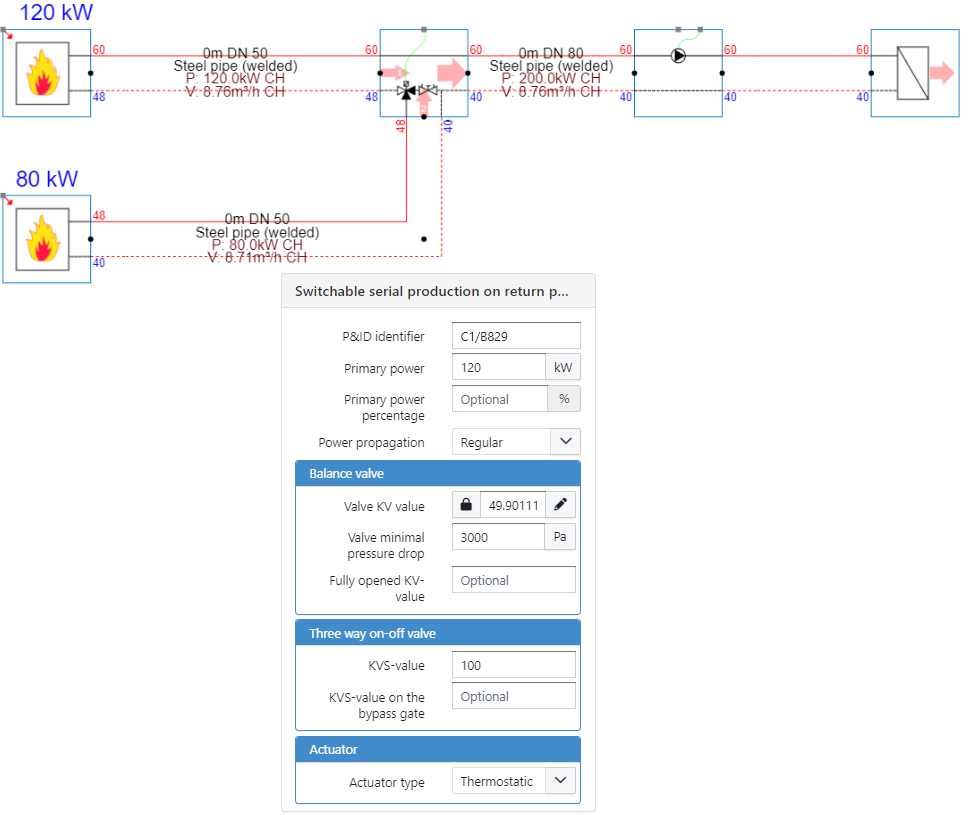Select the heat consumer block on right
This screenshot has height=815, width=969.
coord(912,73)
